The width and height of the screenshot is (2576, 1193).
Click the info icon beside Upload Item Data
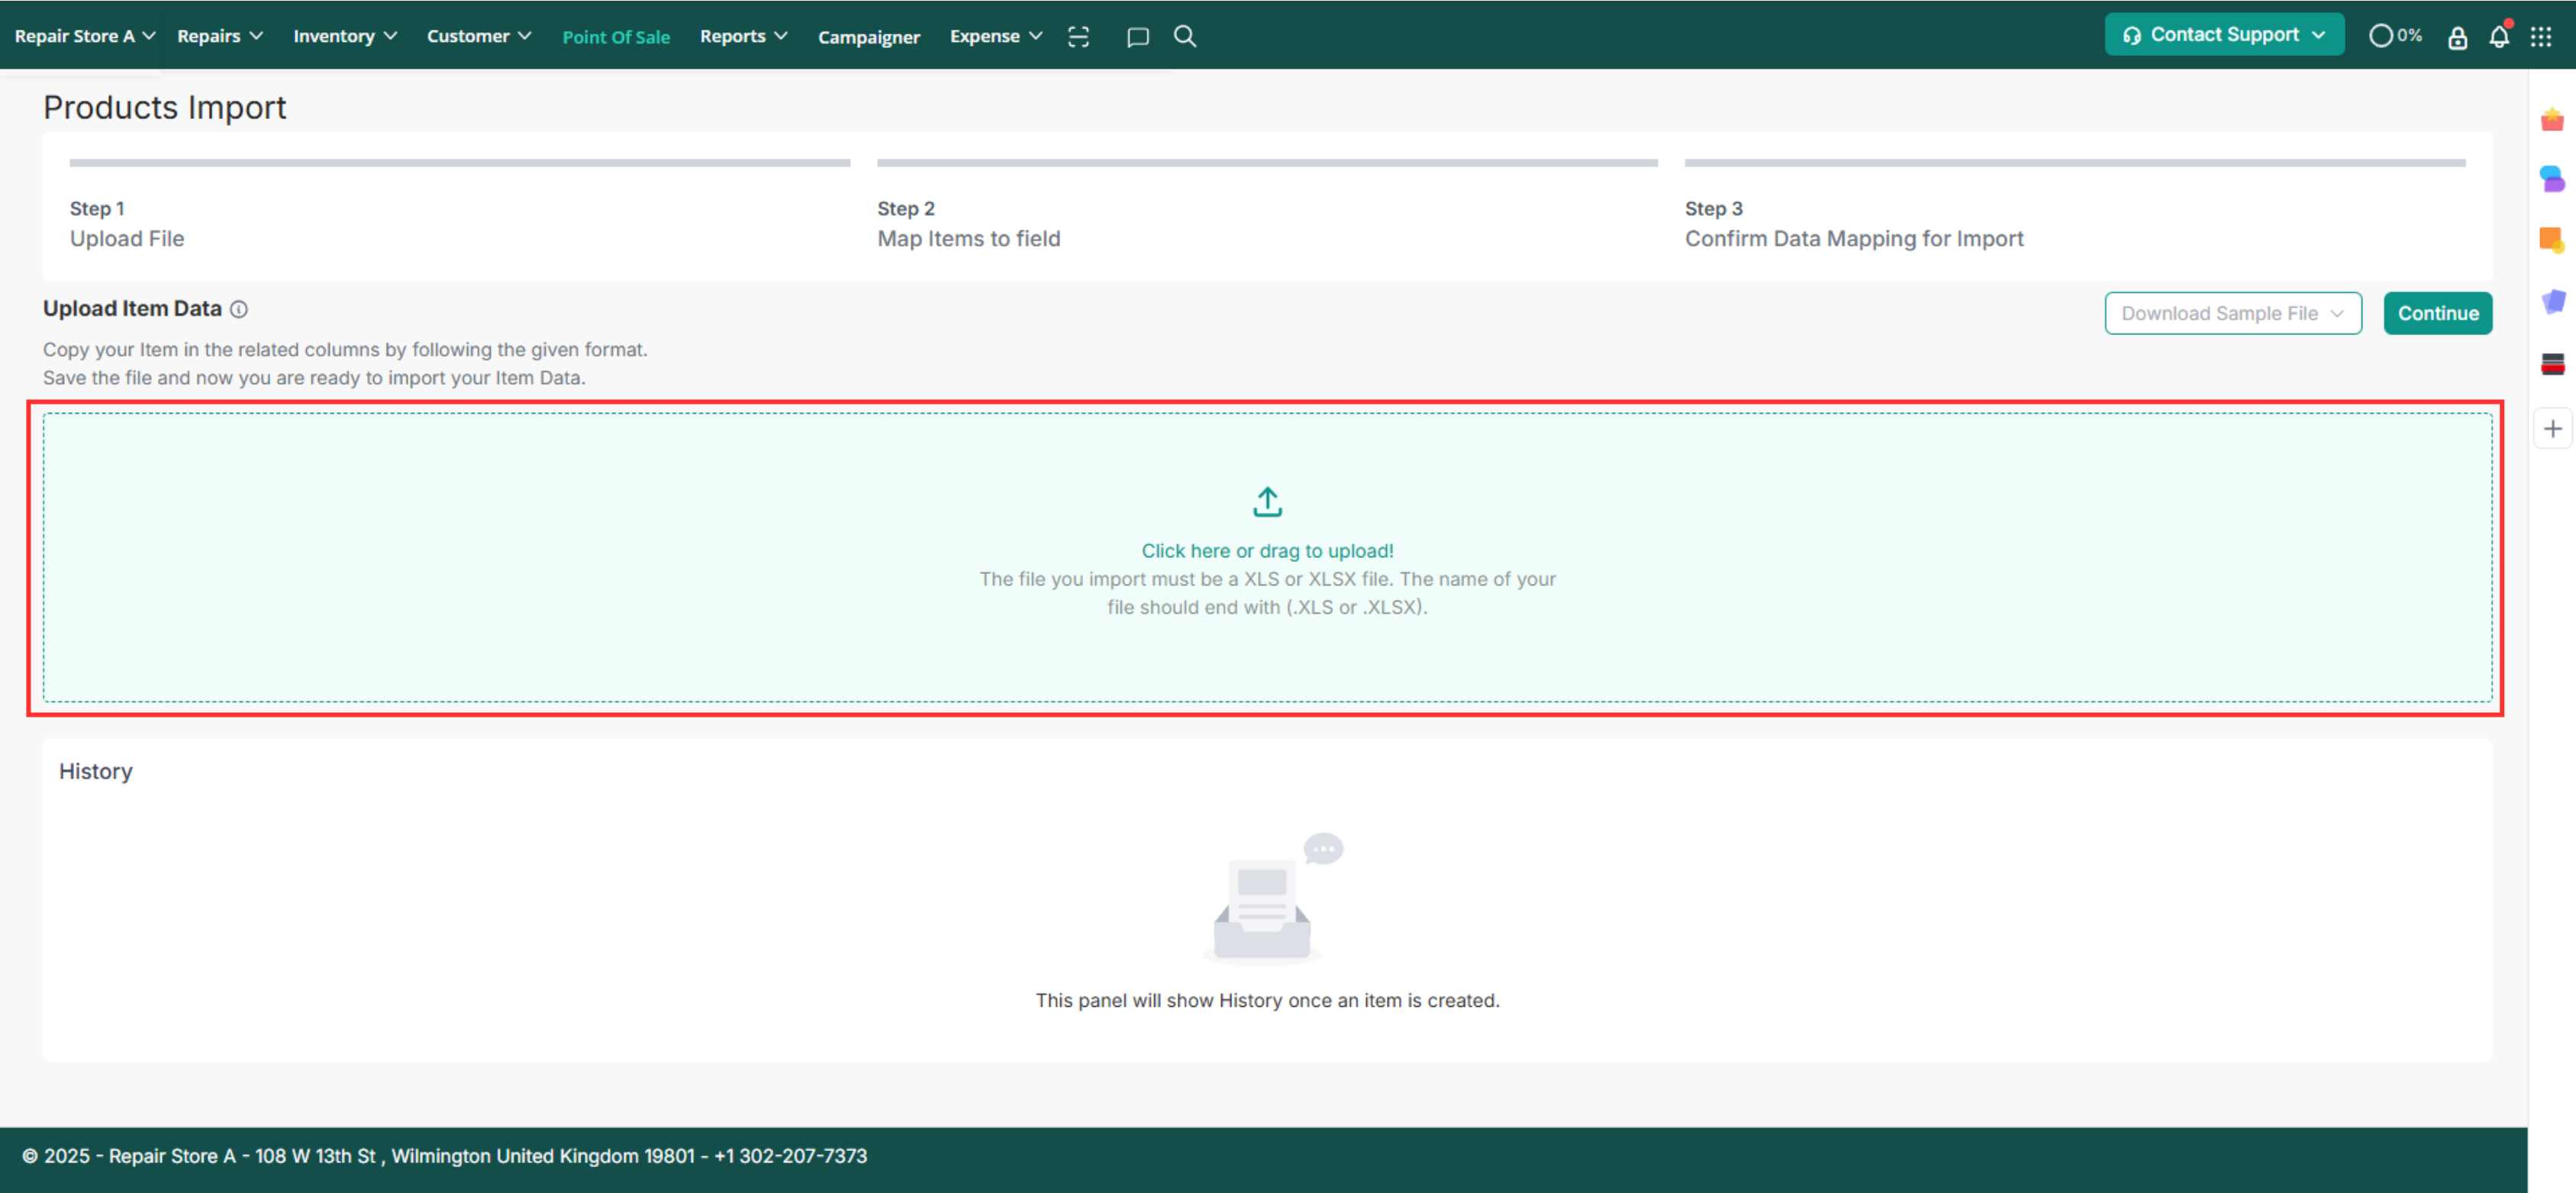[239, 309]
